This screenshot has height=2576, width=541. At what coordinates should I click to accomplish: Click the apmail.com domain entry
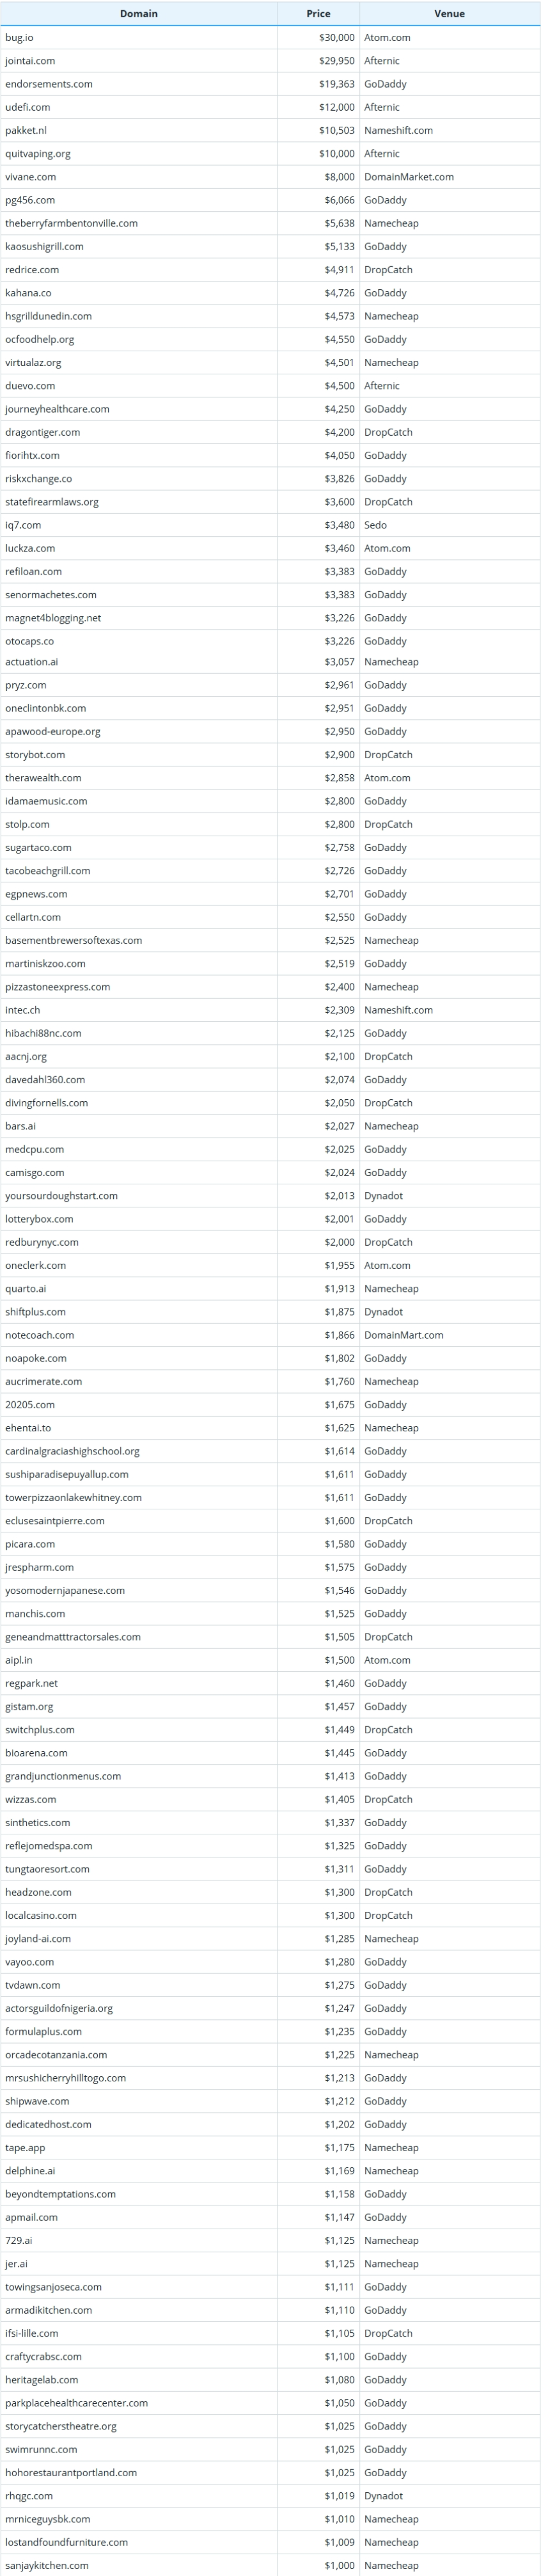click(31, 2217)
